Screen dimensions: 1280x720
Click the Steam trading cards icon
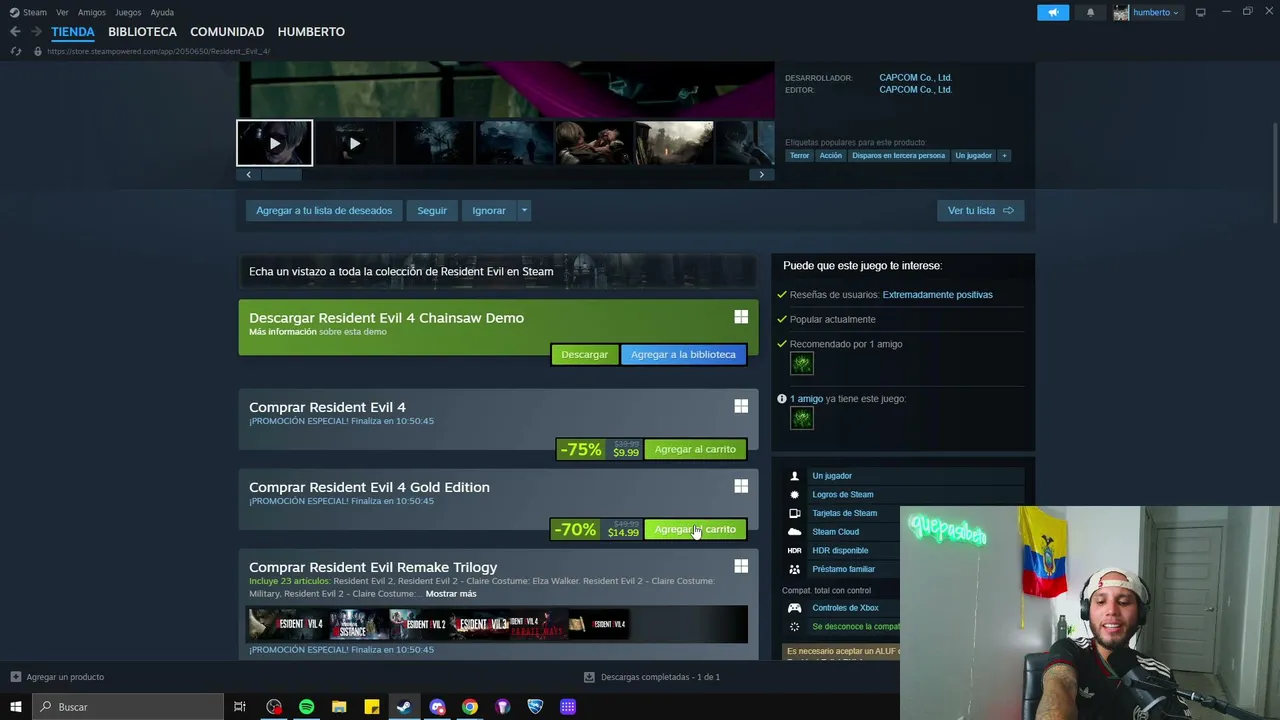795,513
